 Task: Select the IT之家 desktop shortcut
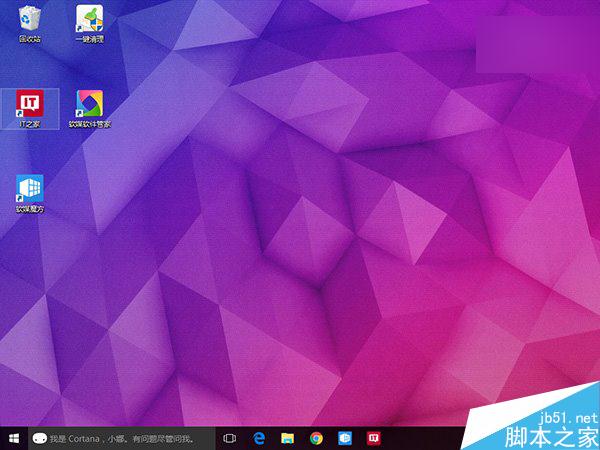click(x=30, y=103)
